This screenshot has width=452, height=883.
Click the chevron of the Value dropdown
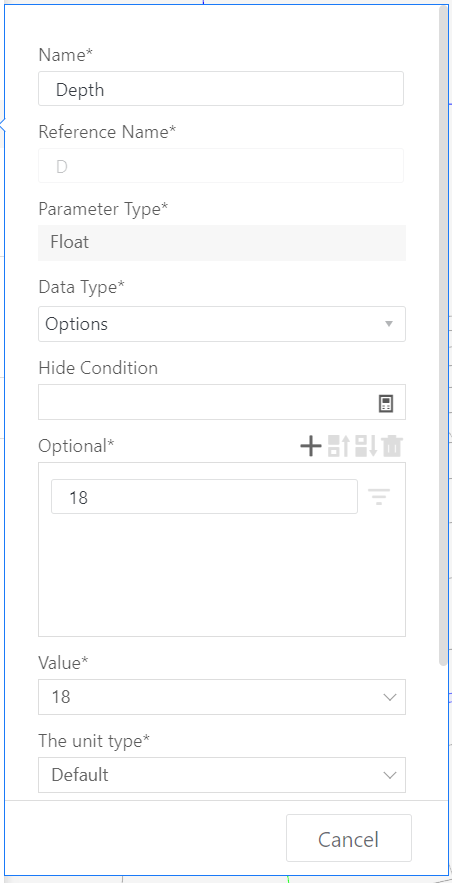(x=390, y=697)
